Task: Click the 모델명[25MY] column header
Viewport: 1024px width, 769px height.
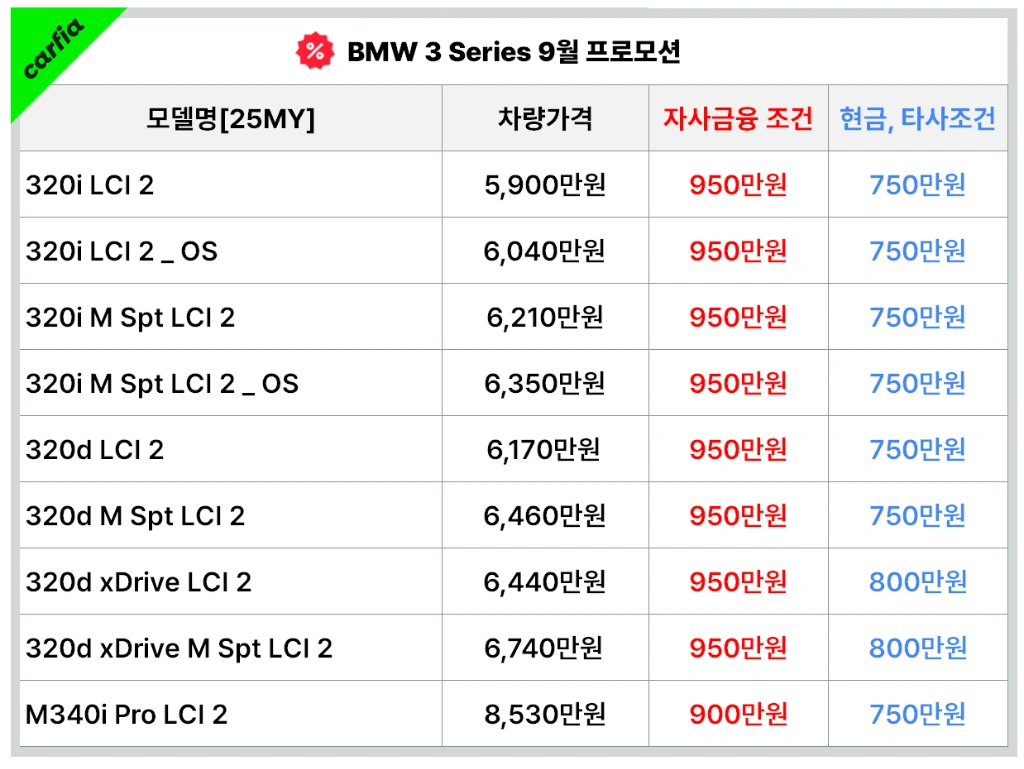Action: tap(230, 119)
